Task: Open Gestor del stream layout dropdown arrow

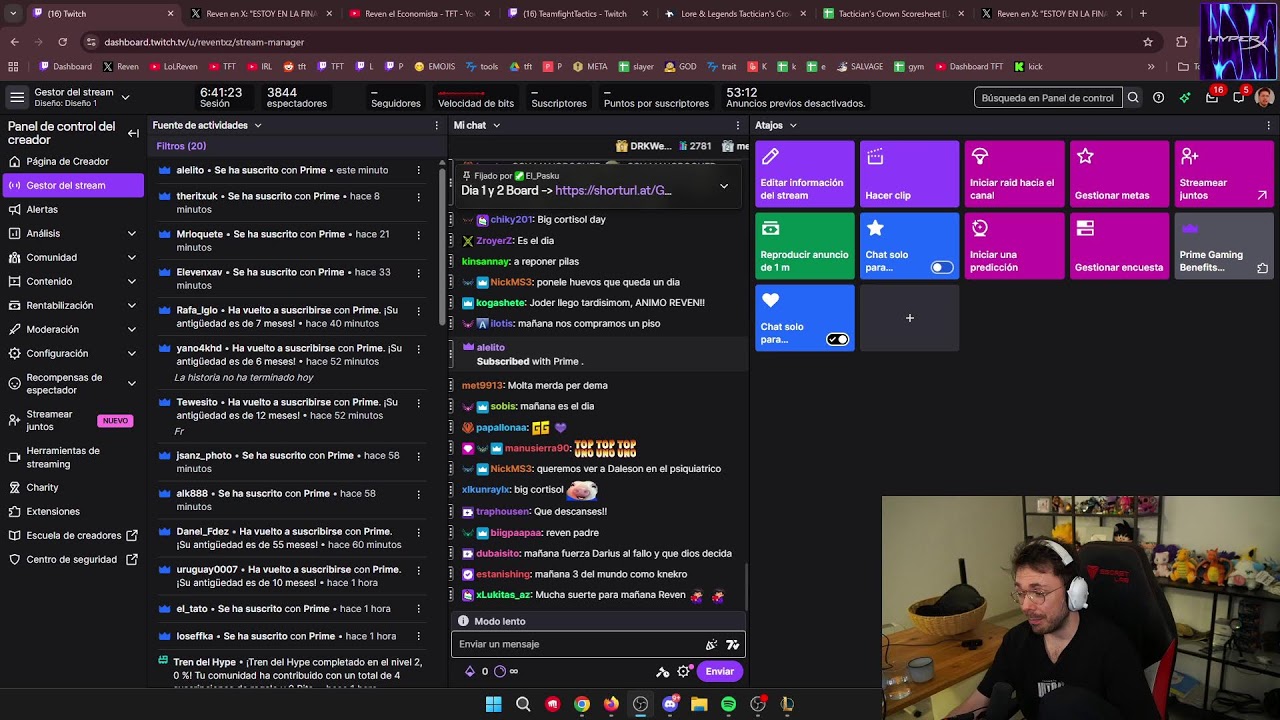Action: click(125, 97)
